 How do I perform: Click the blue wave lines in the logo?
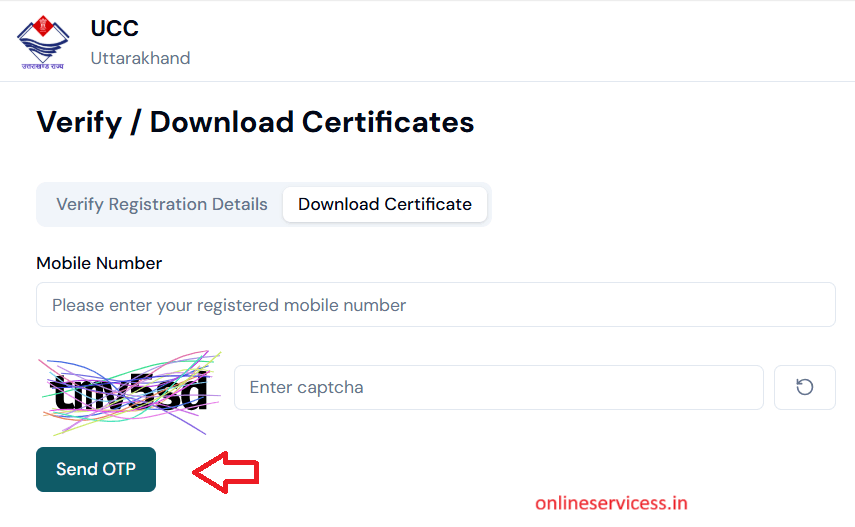[43, 49]
